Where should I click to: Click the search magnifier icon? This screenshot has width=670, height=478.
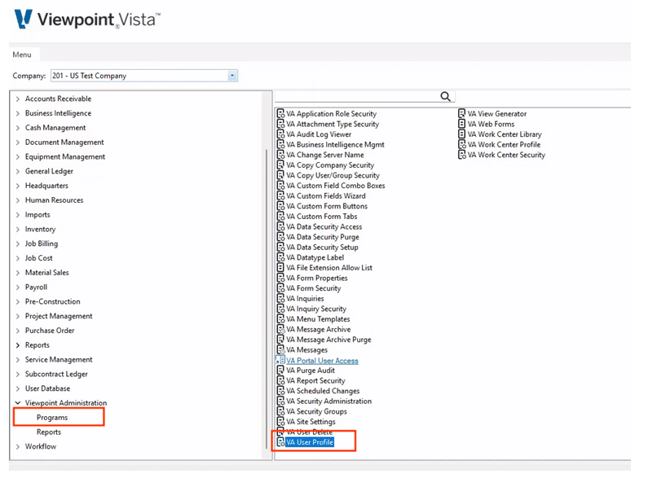(x=445, y=97)
